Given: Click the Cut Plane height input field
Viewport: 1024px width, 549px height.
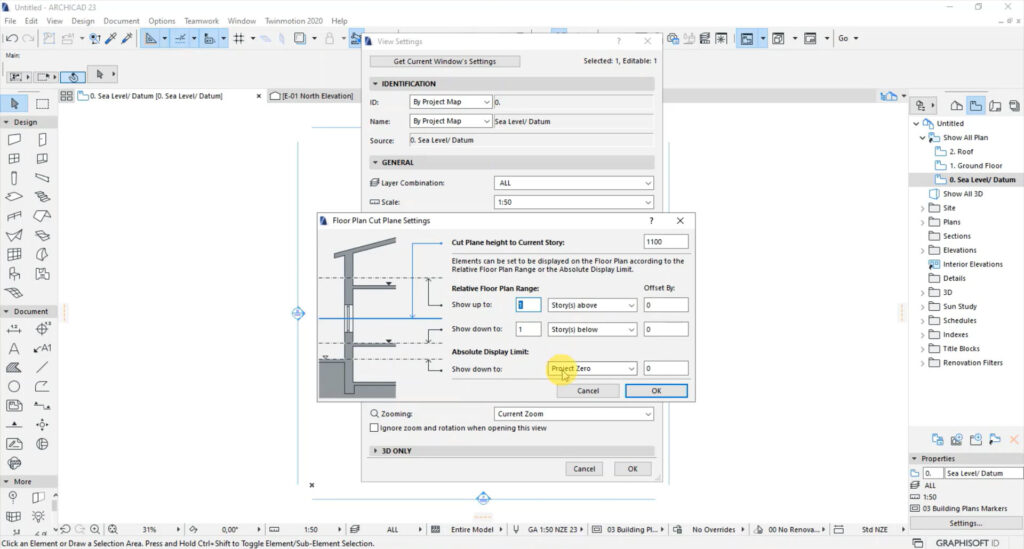Looking at the screenshot, I should (665, 242).
